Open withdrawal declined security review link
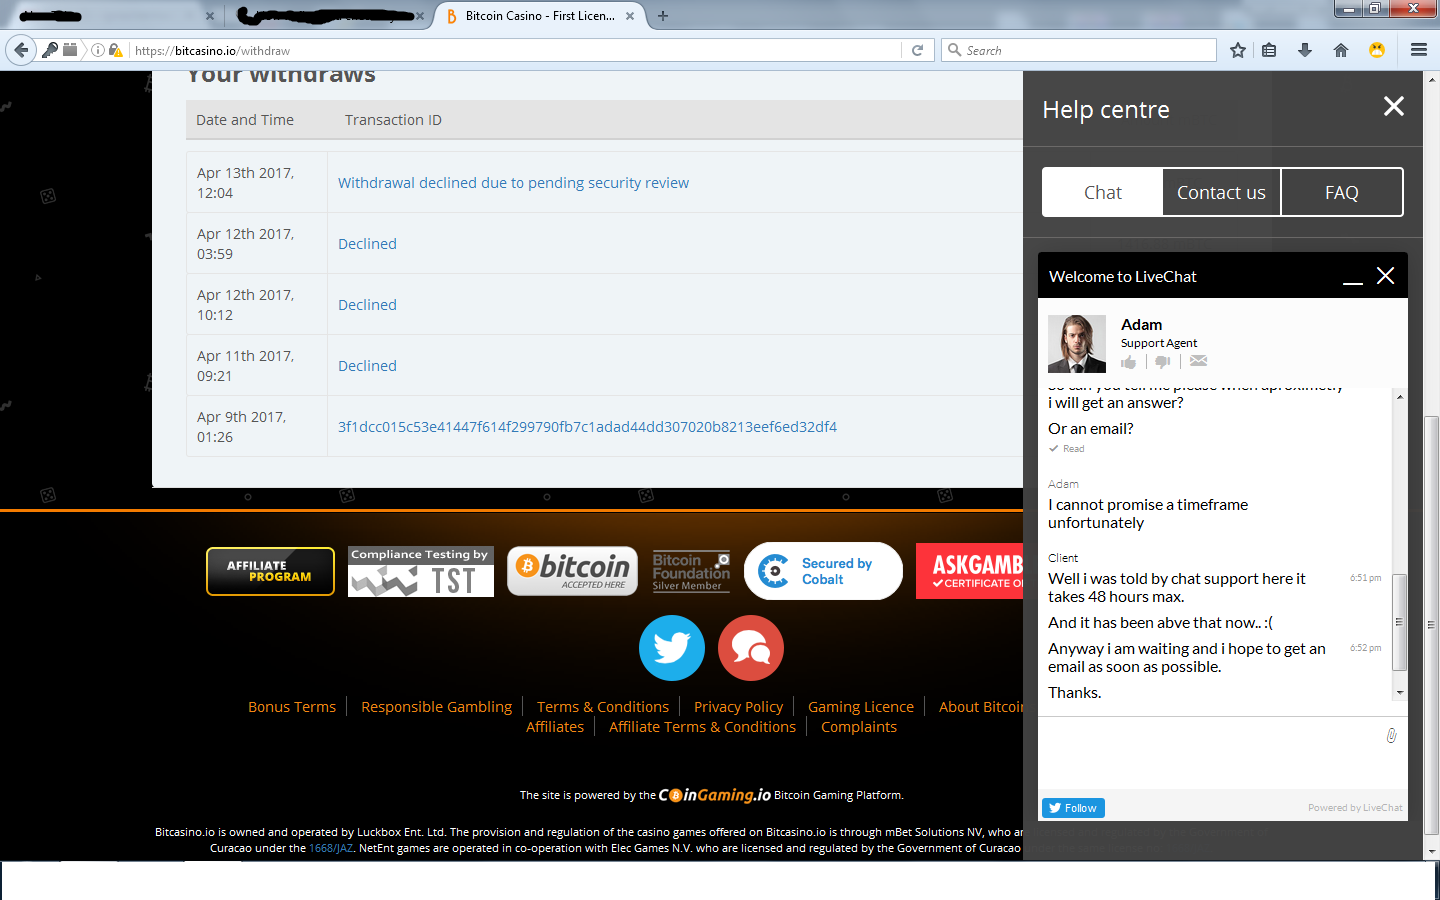 513,183
